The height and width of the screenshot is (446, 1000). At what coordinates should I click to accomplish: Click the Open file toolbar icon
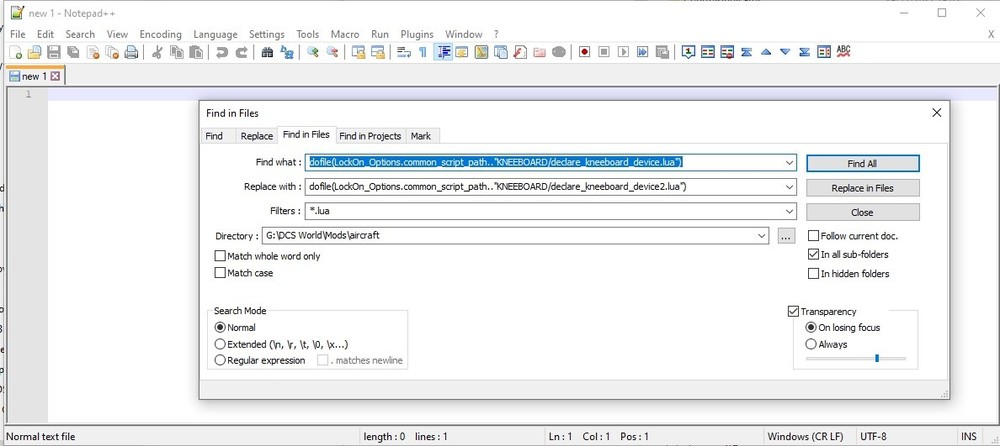34,52
